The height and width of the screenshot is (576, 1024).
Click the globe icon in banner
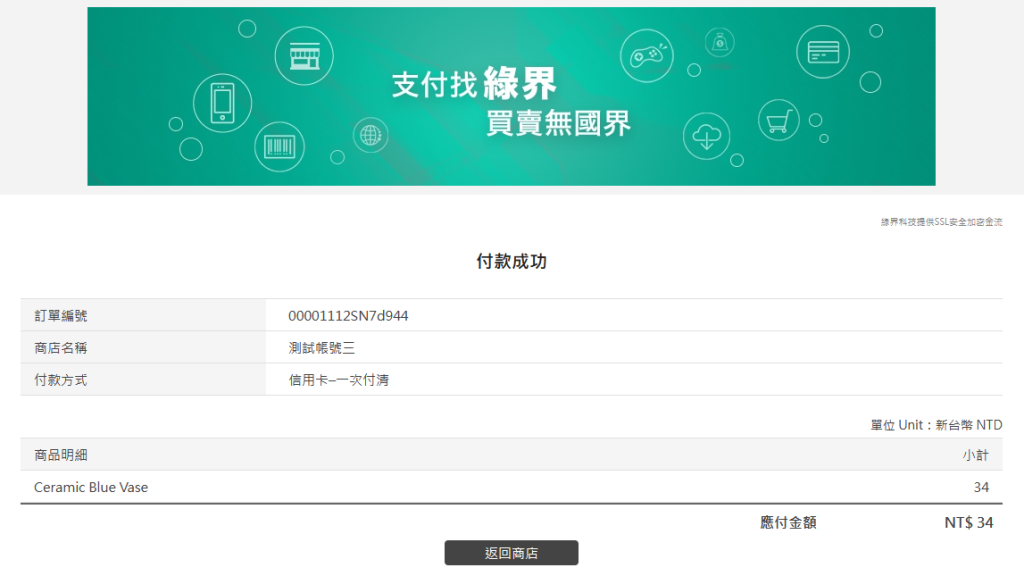click(x=370, y=135)
